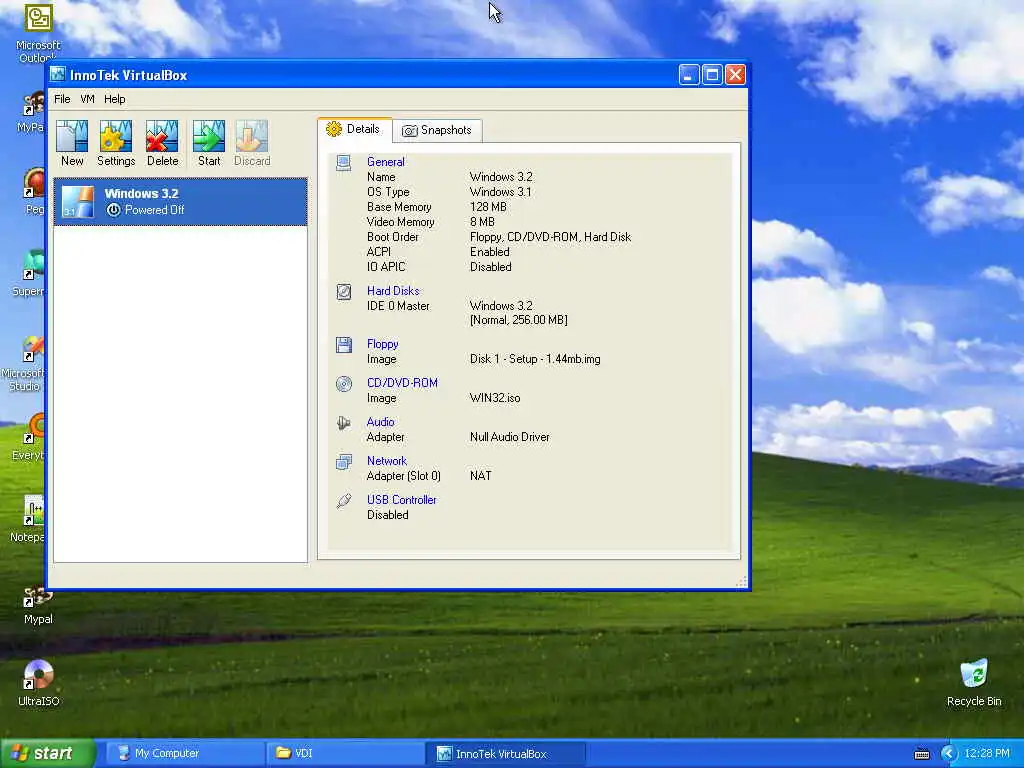
Task: Open the UltraISO desktop icon
Action: (39, 675)
